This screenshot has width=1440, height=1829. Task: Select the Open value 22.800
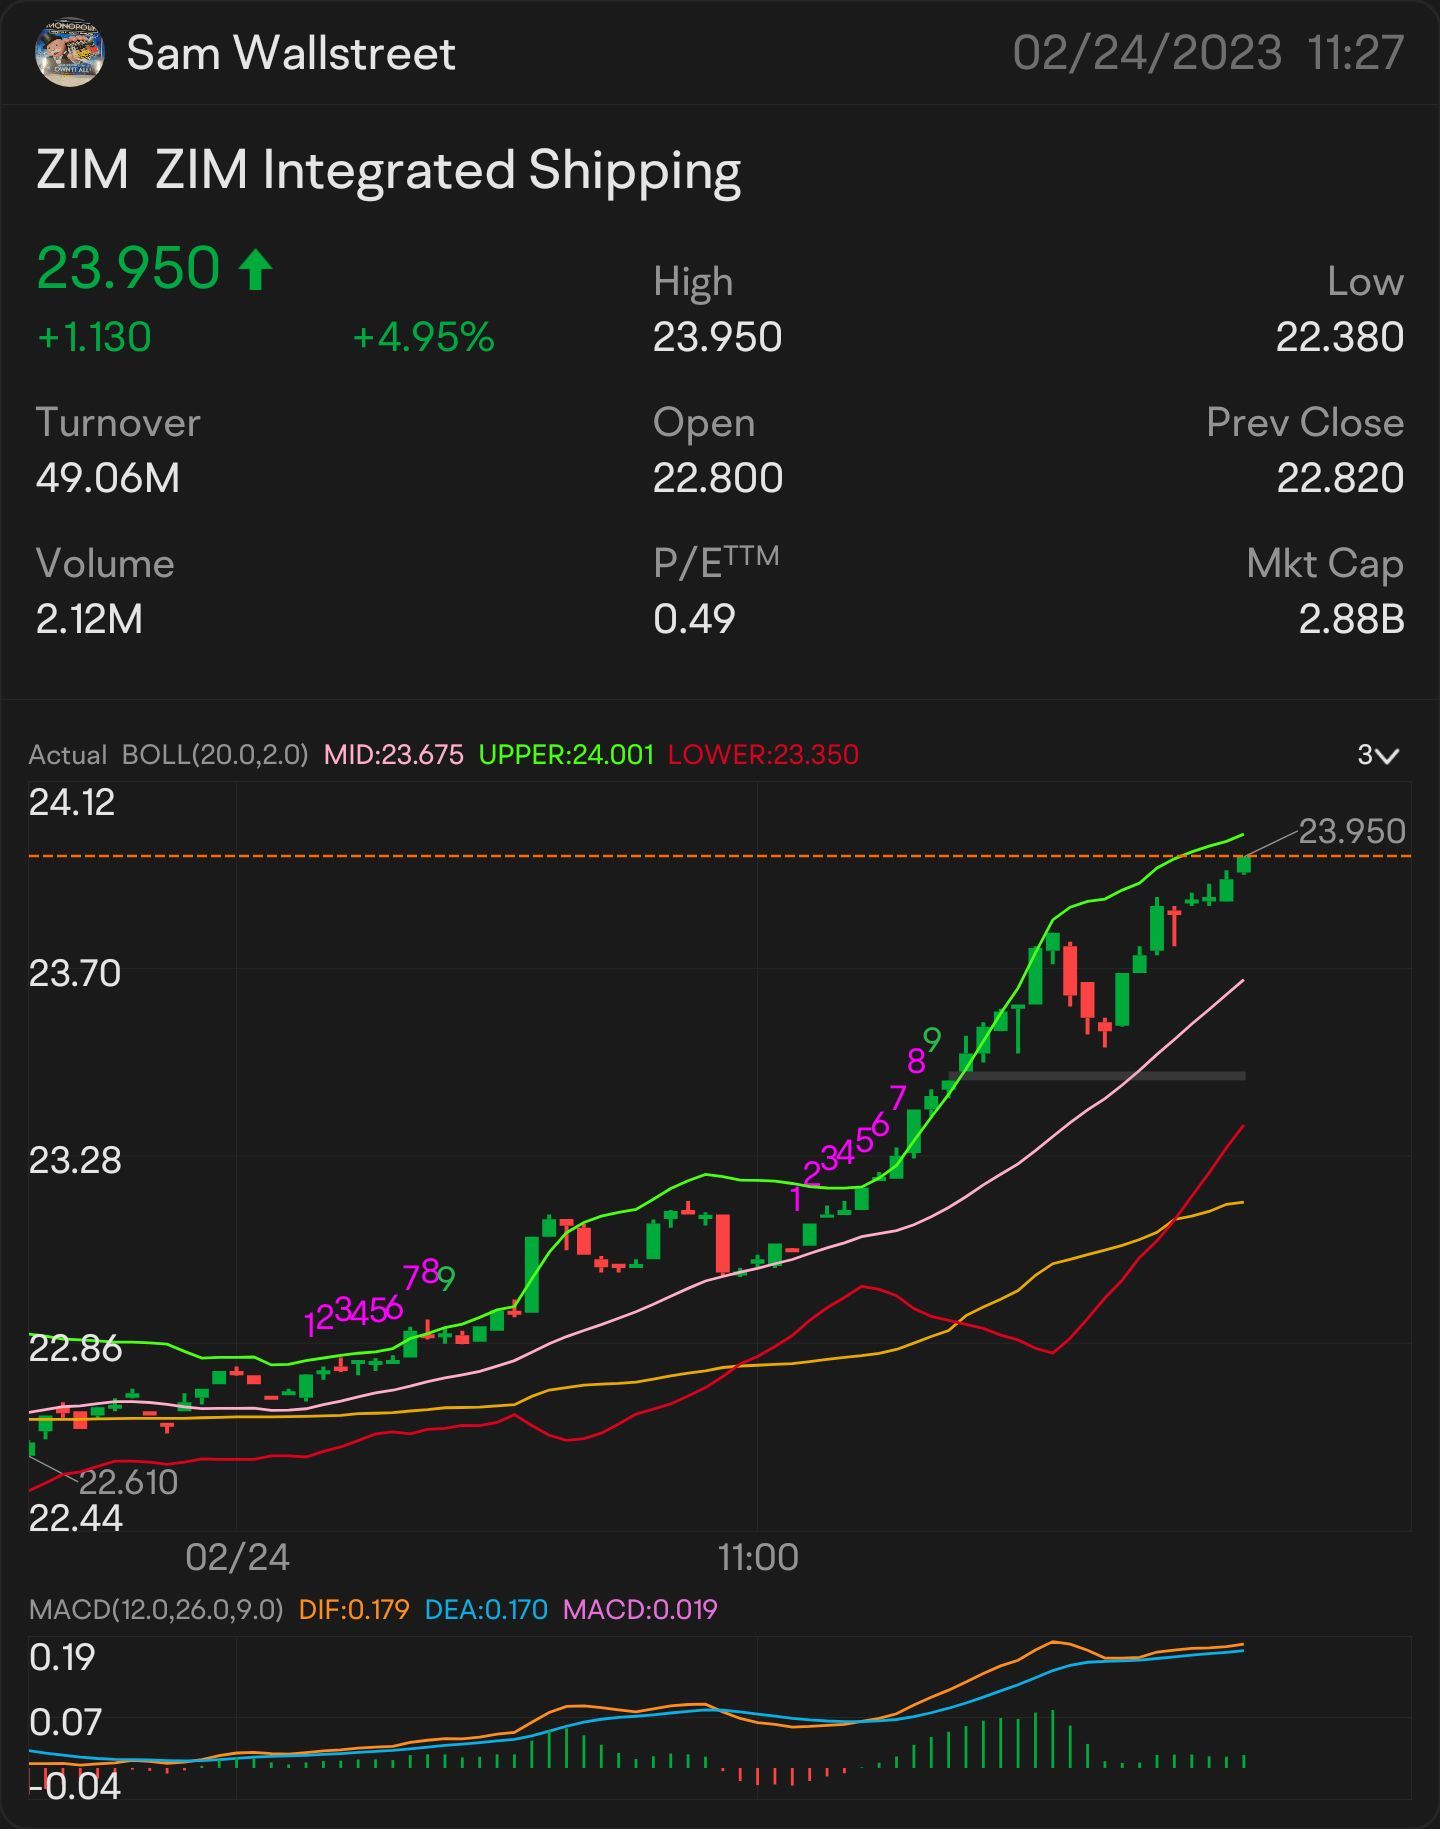(x=718, y=478)
